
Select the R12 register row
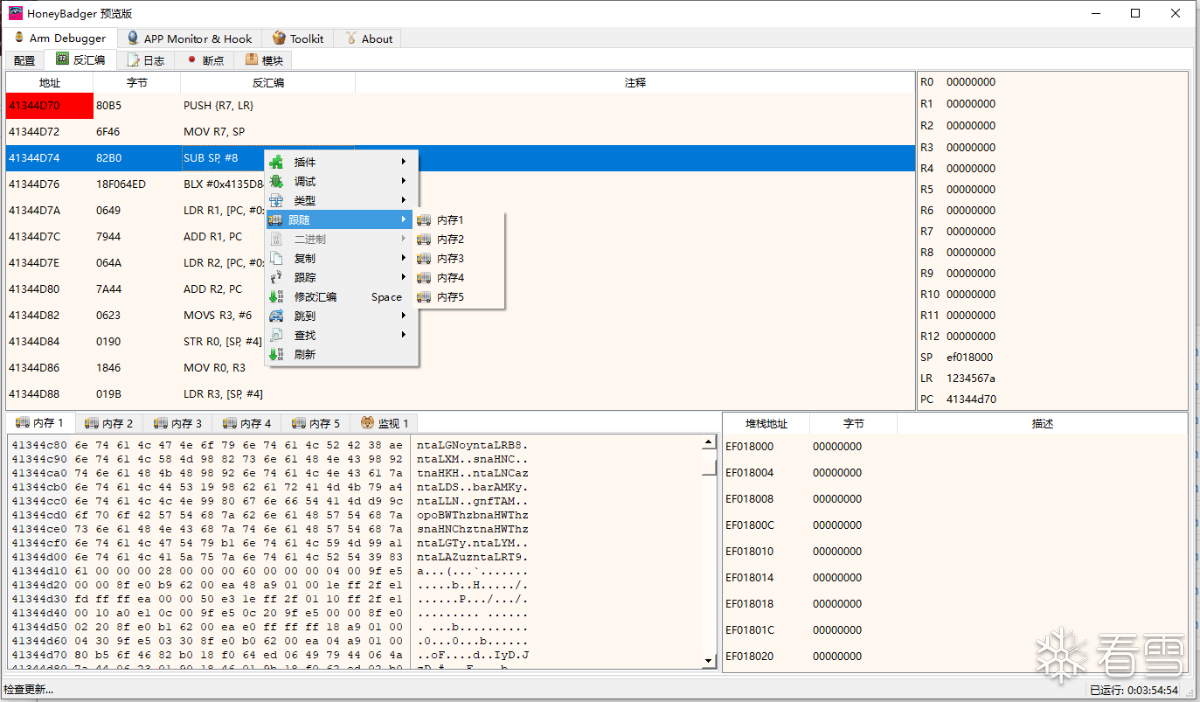pyautogui.click(x=1051, y=336)
